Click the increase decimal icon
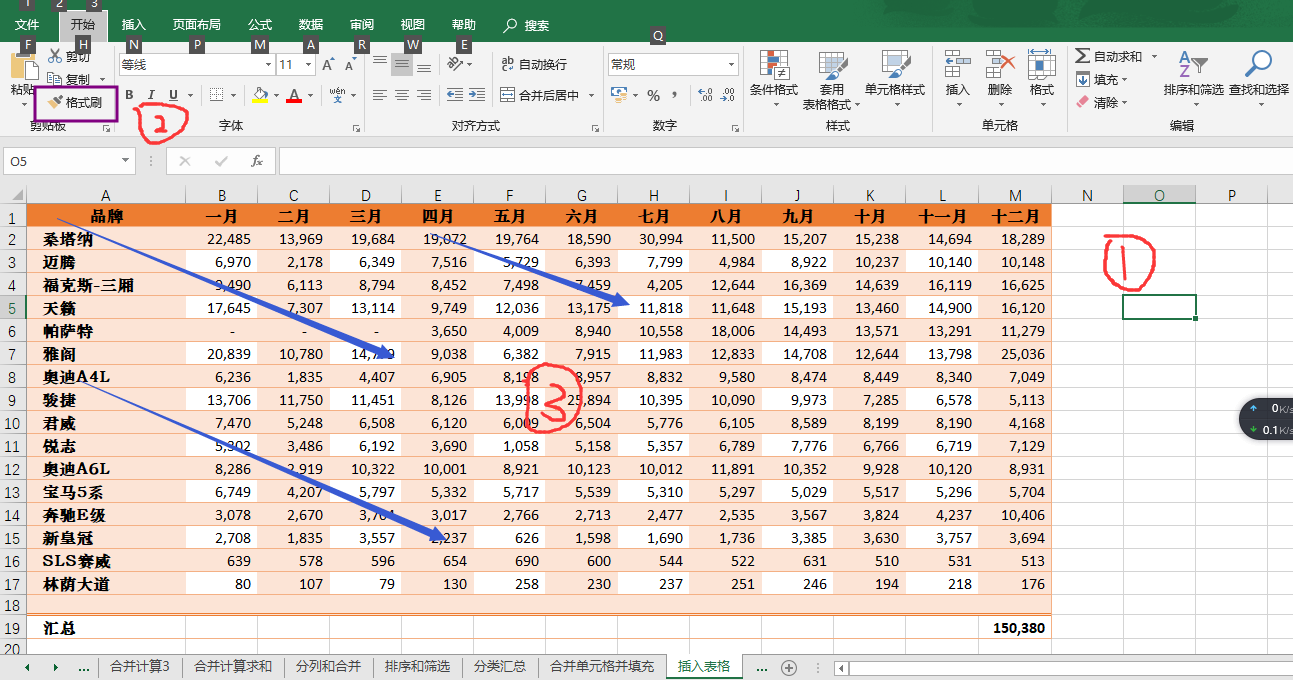The width and height of the screenshot is (1293, 680). (x=705, y=95)
